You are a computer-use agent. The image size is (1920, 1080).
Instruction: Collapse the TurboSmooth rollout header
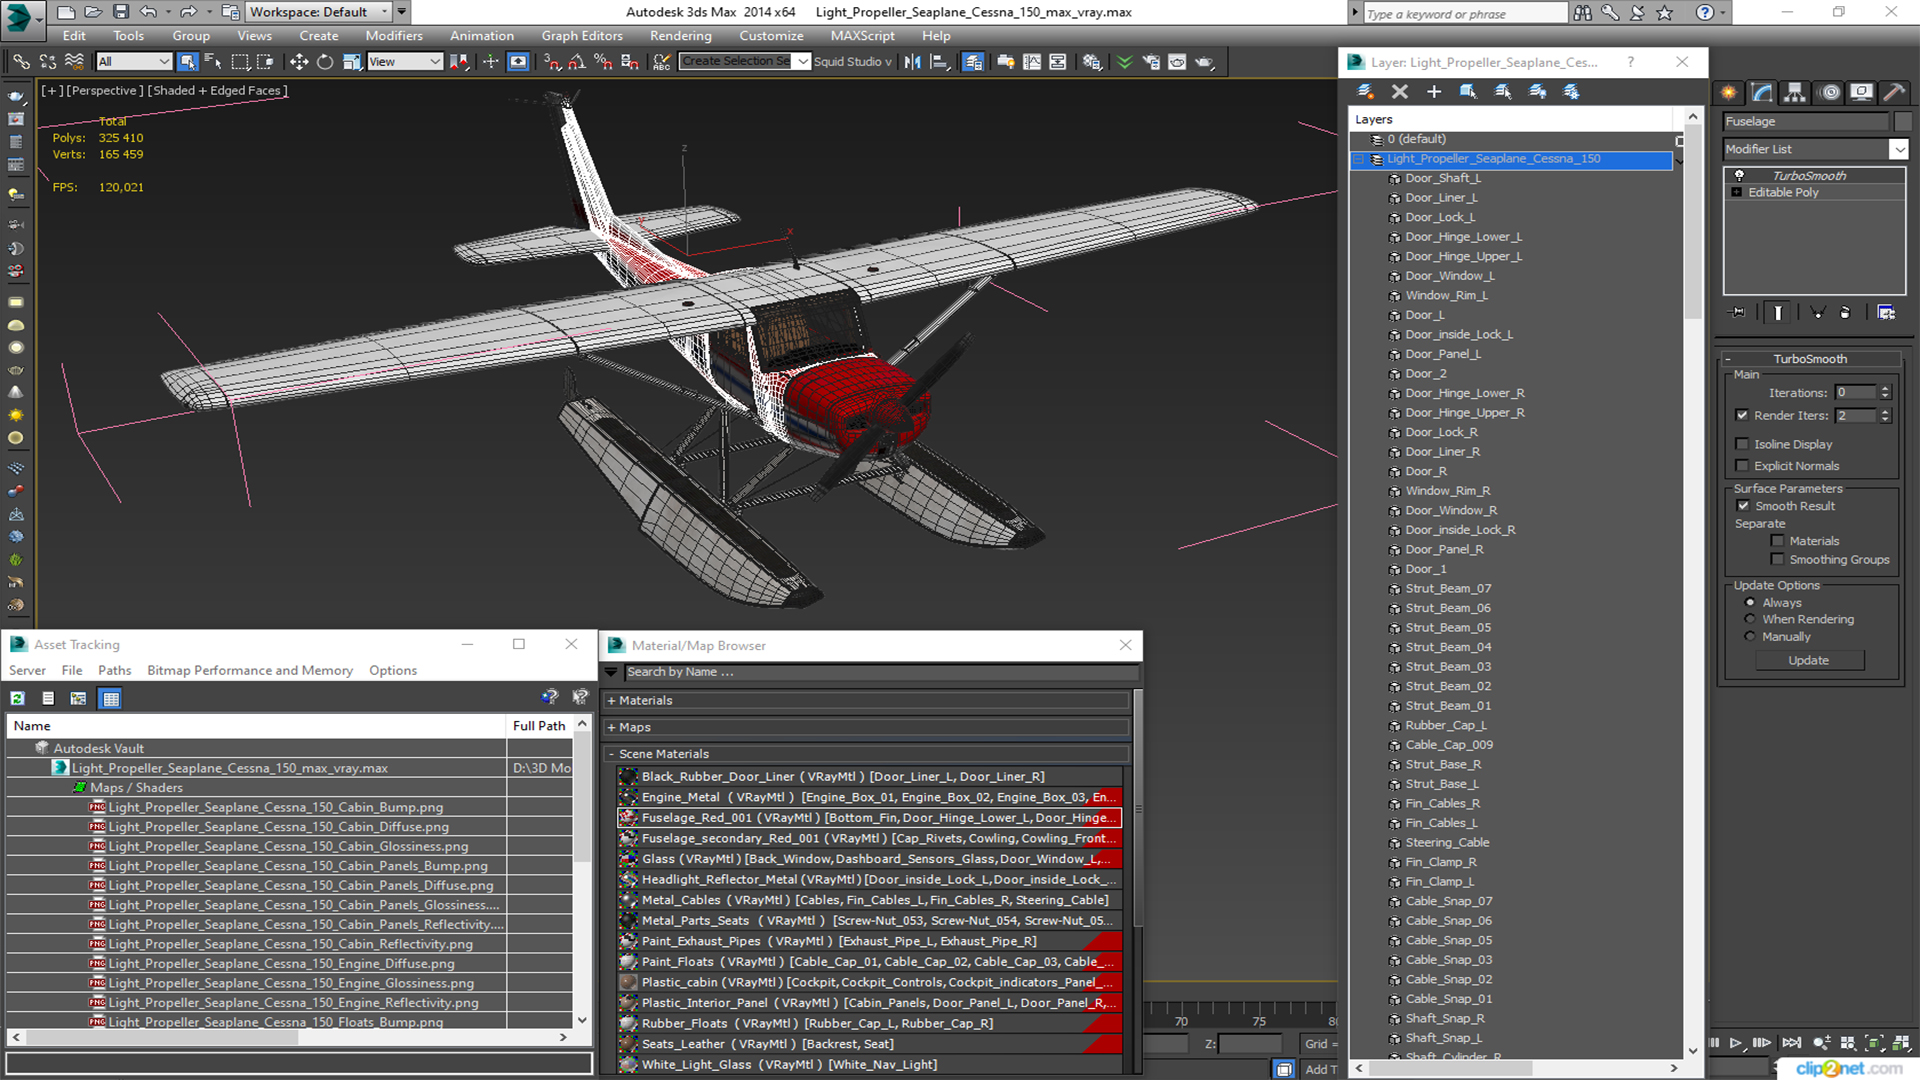1810,359
